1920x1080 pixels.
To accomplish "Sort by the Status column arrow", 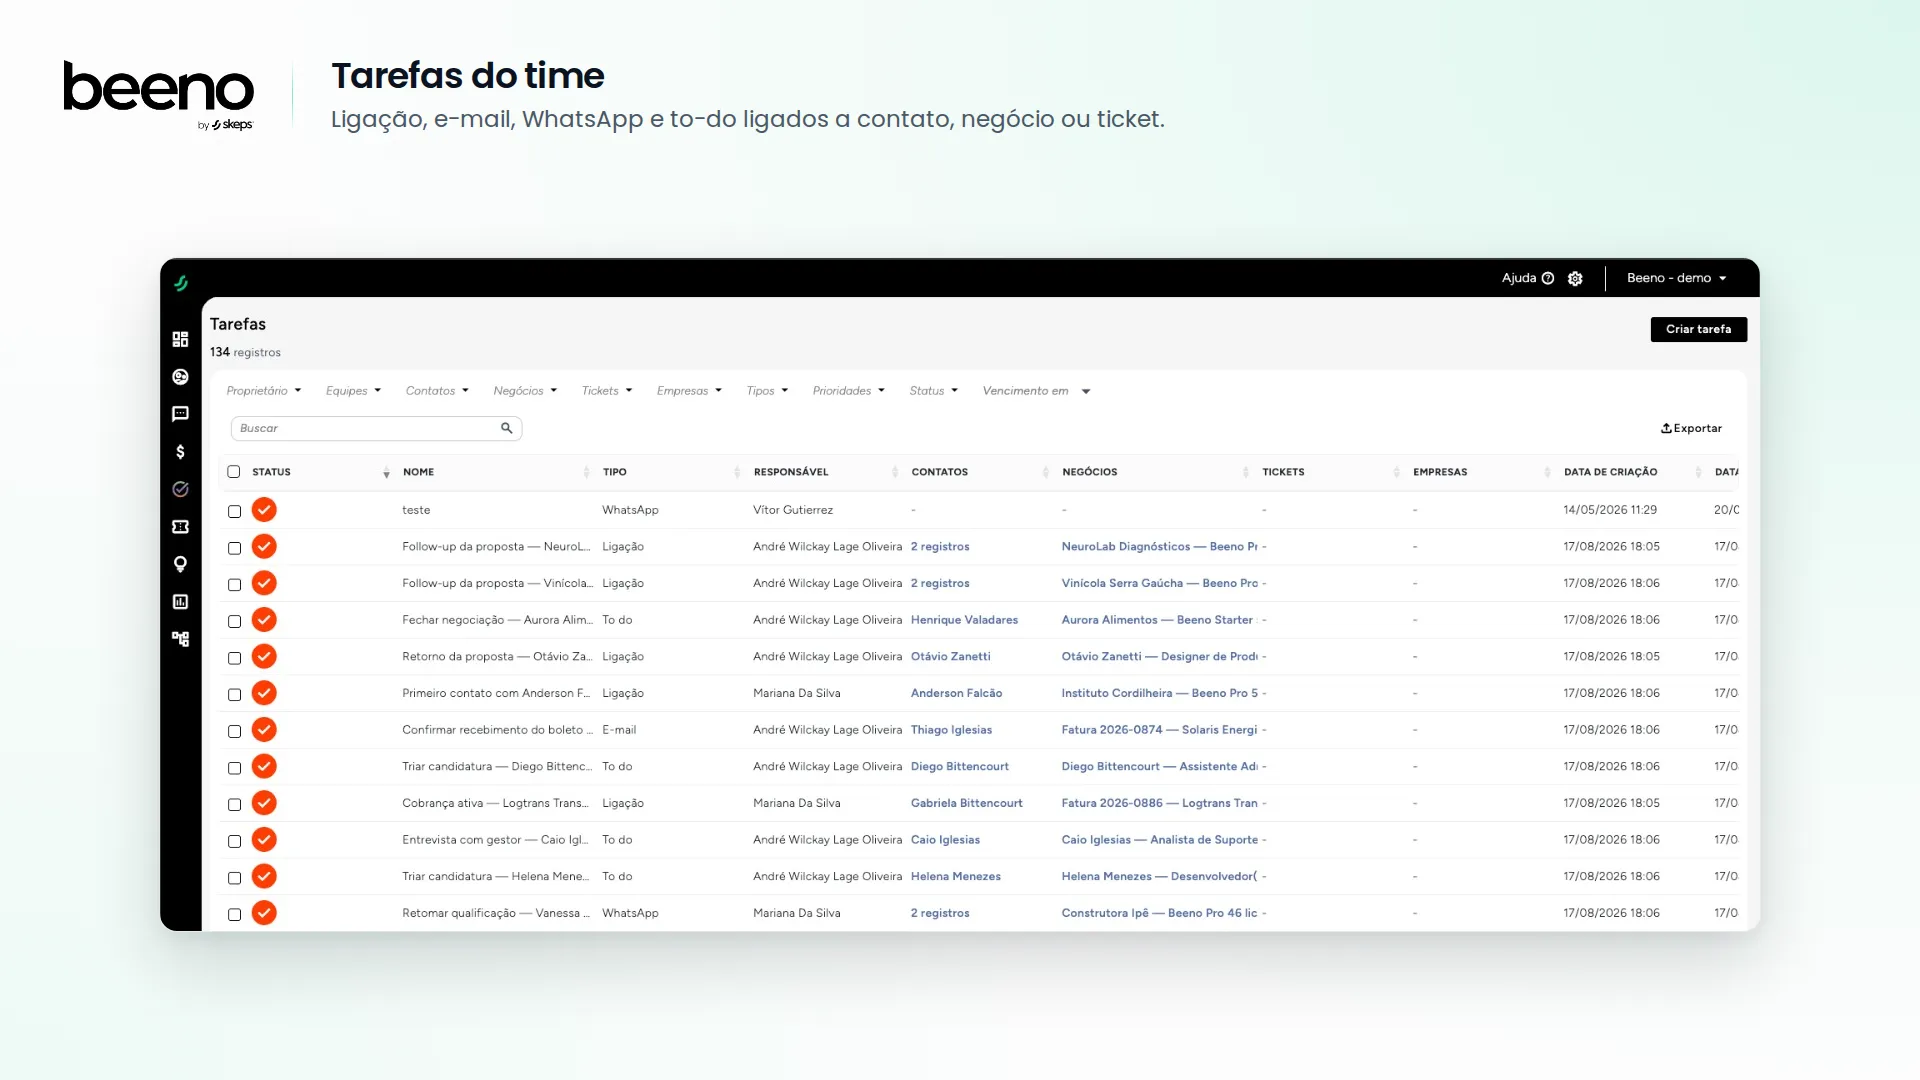I will (386, 473).
